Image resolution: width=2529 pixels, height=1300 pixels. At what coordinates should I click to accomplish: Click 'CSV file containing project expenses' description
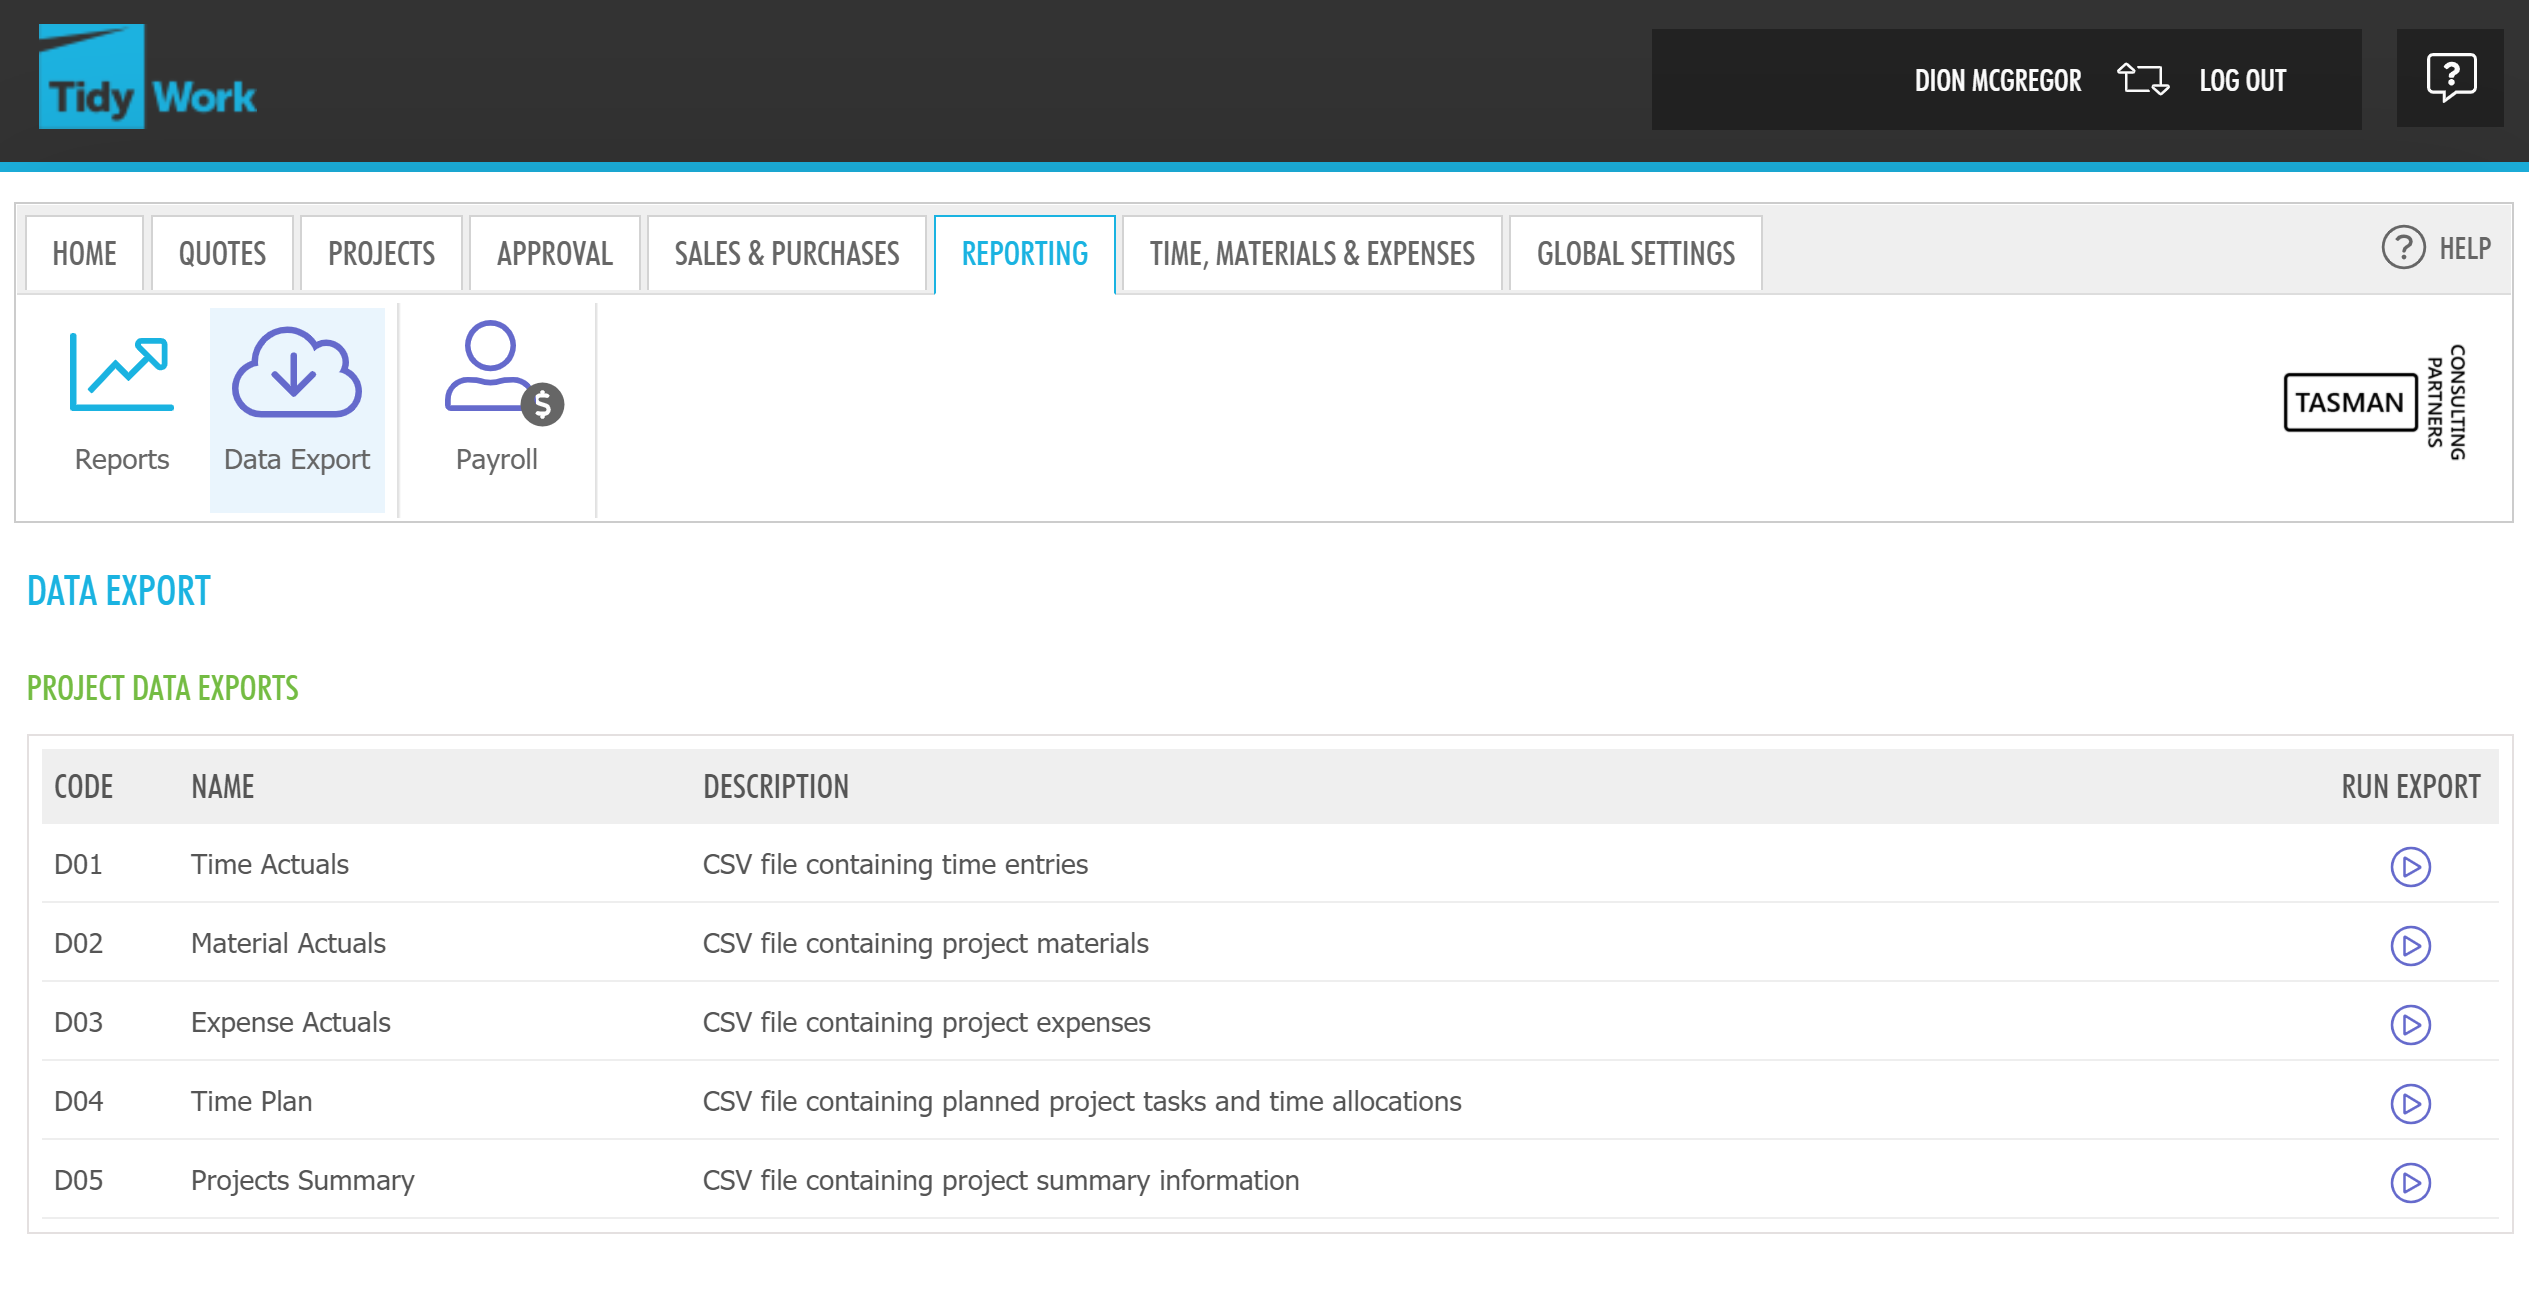926,1023
